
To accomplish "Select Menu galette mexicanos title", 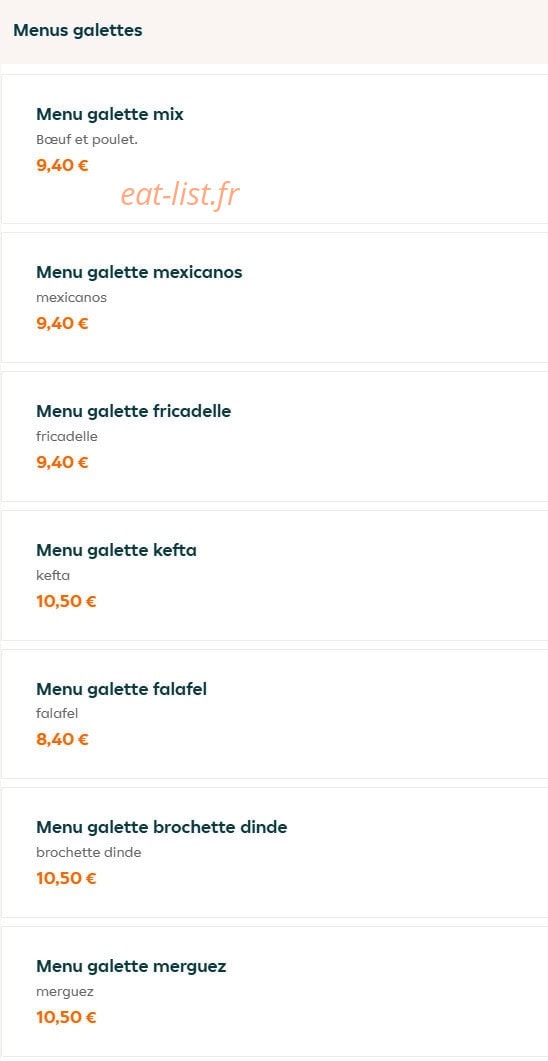I will click(x=139, y=272).
